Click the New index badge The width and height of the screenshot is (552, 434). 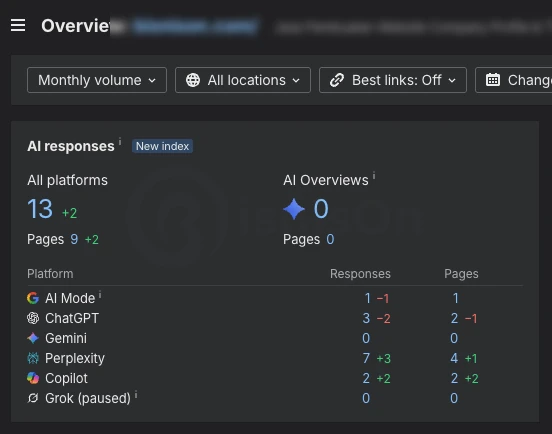point(162,146)
